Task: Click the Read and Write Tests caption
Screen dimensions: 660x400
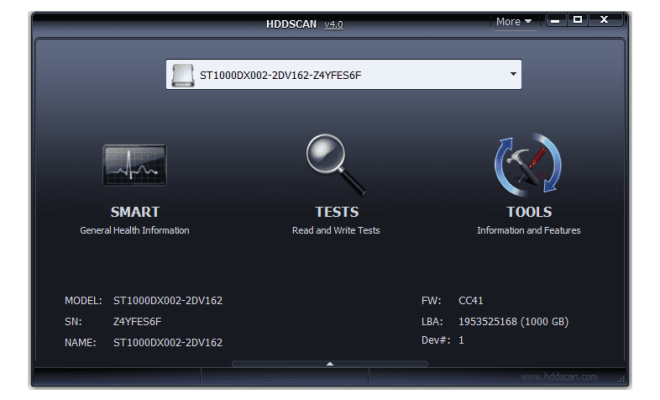Action: [336, 230]
